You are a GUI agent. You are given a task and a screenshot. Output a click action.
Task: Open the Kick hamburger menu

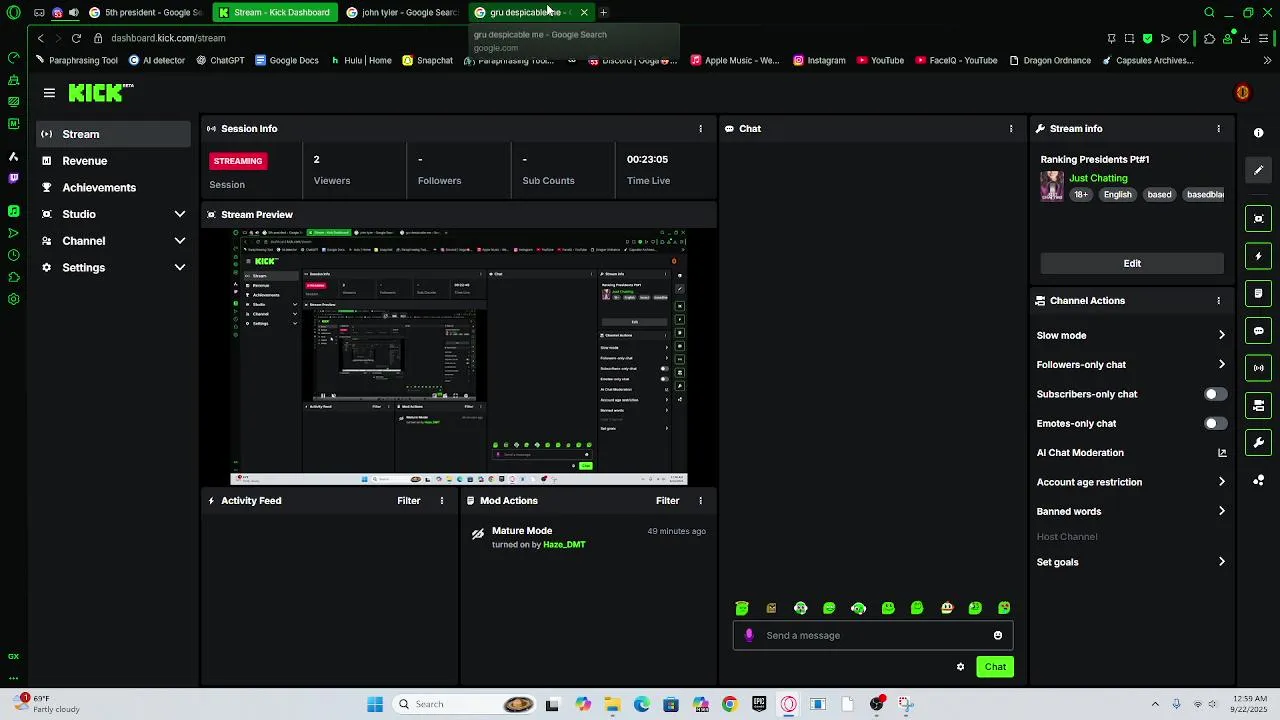(x=49, y=93)
